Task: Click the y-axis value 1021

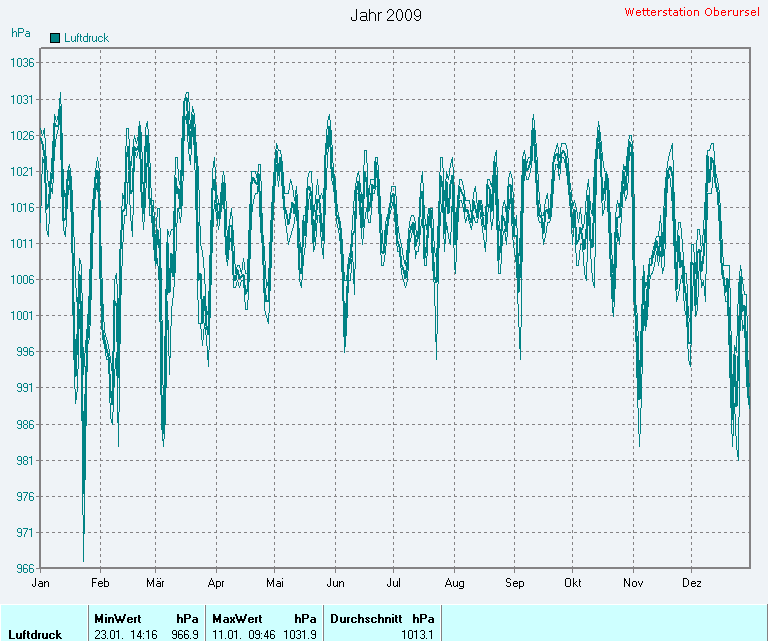Action: [x=23, y=172]
